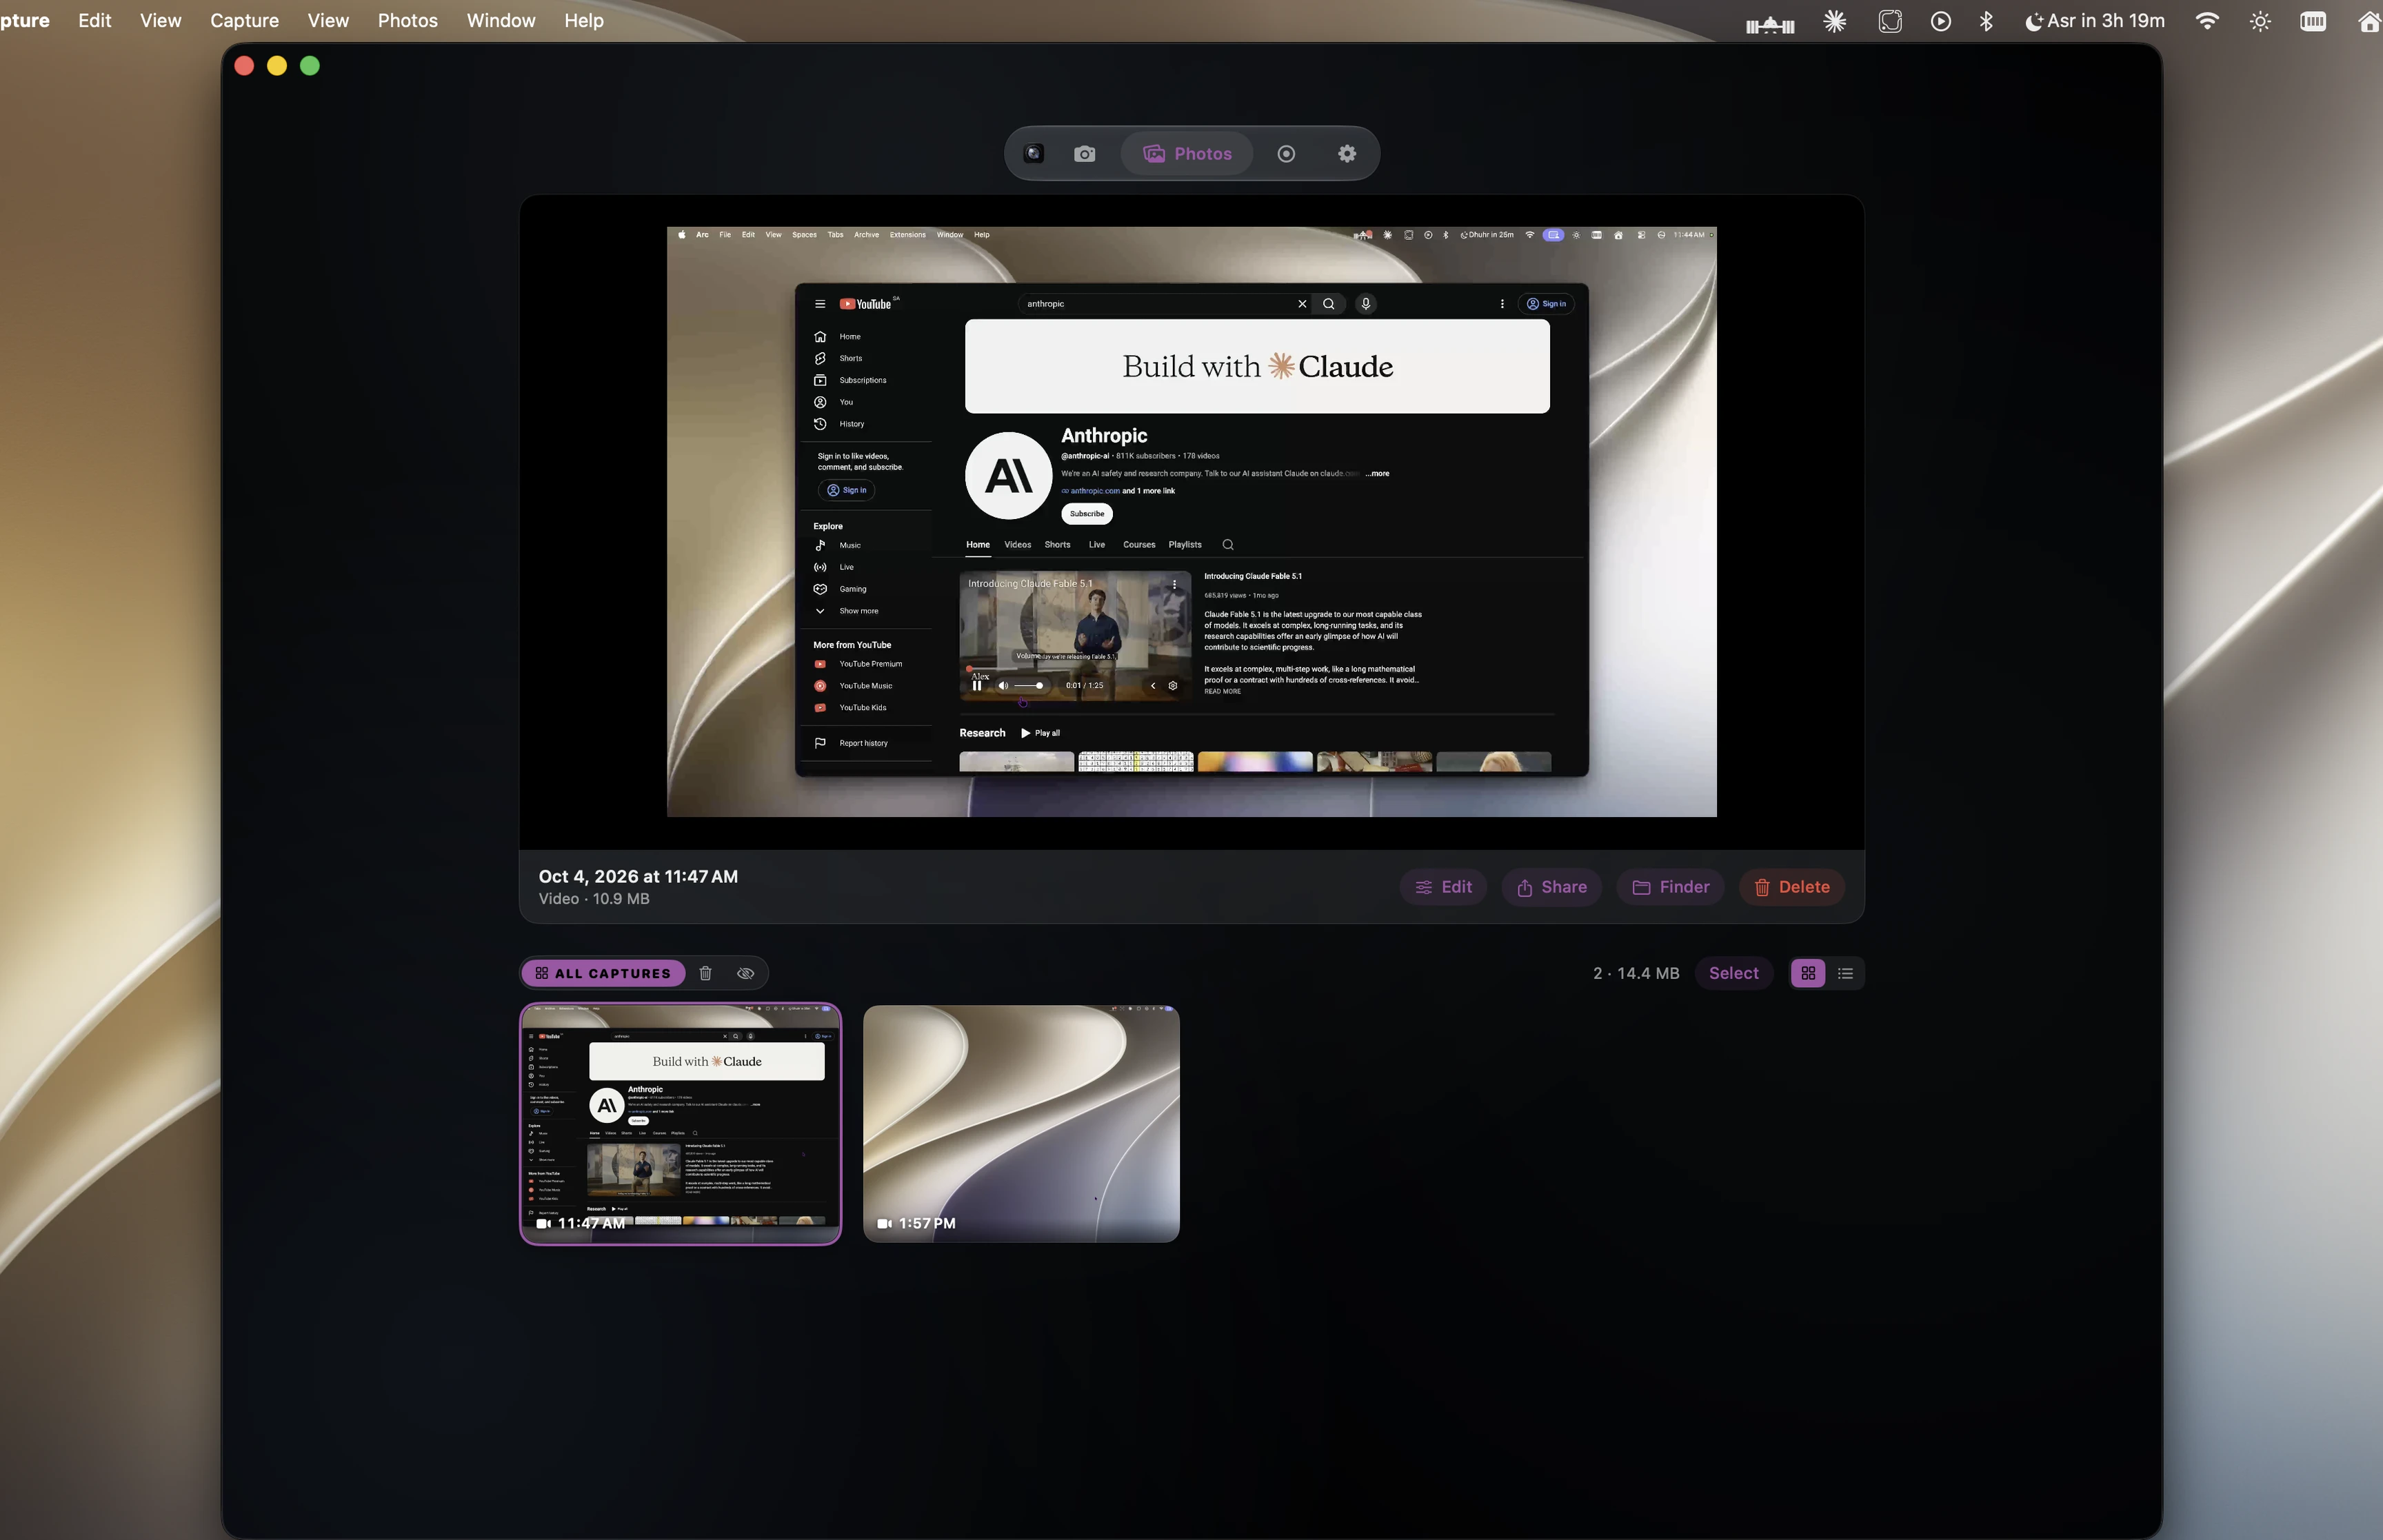This screenshot has width=2383, height=1540.
Task: Select the camera icon in top toolbar
Action: pos(1084,154)
